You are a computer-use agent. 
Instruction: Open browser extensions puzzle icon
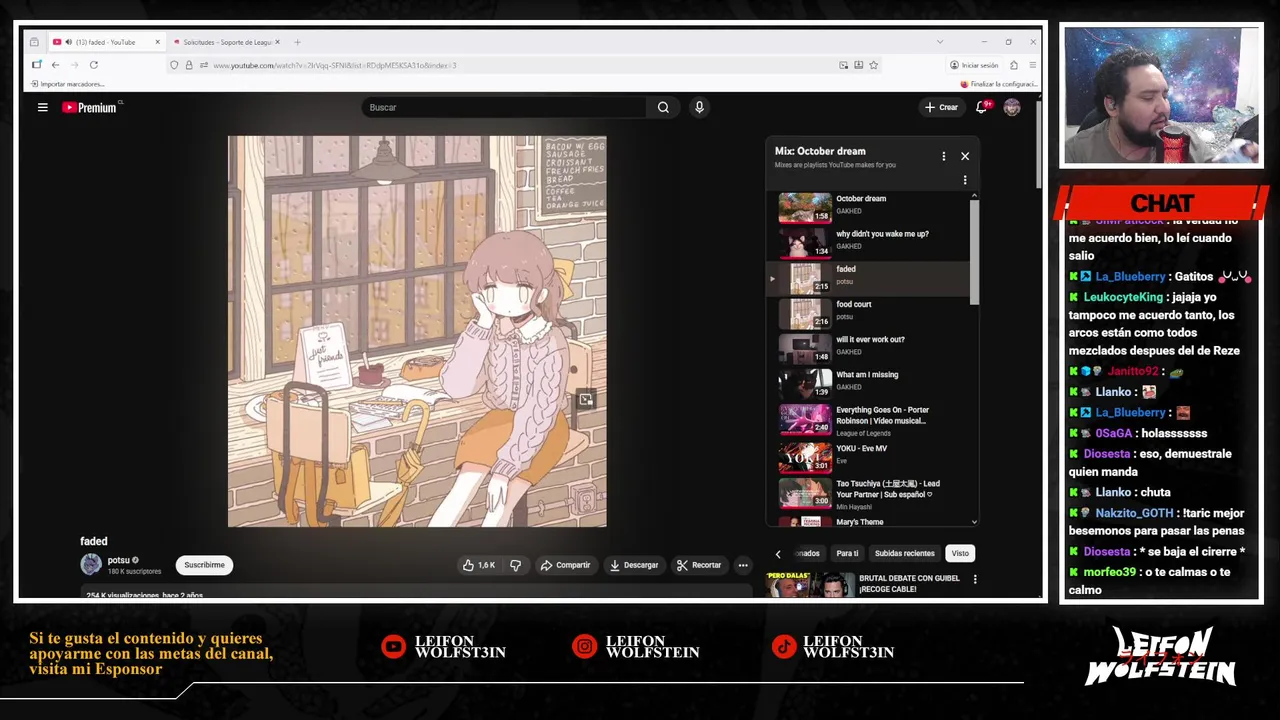pos(1013,65)
